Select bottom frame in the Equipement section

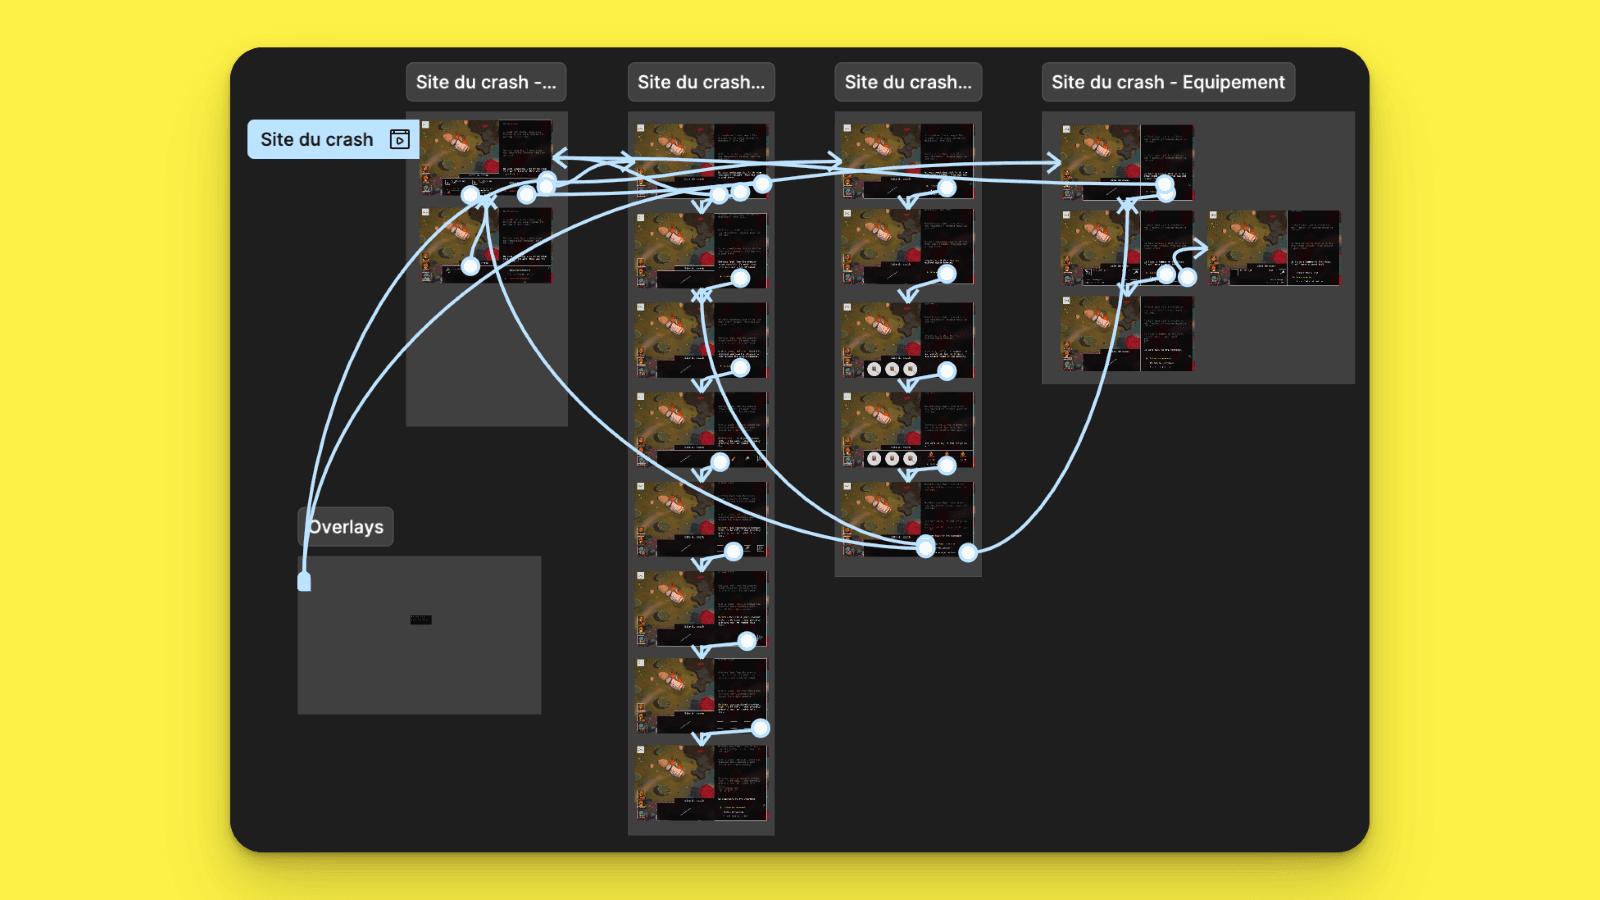pyautogui.click(x=1127, y=333)
